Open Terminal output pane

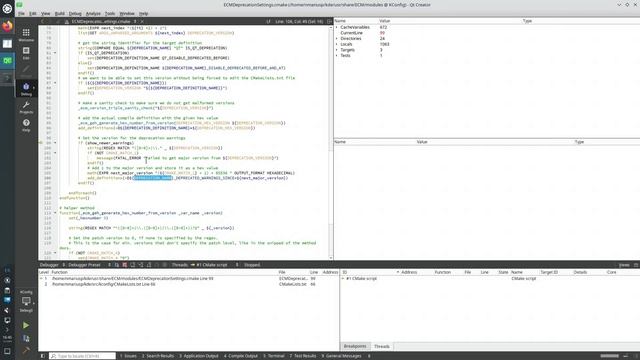coord(274,356)
